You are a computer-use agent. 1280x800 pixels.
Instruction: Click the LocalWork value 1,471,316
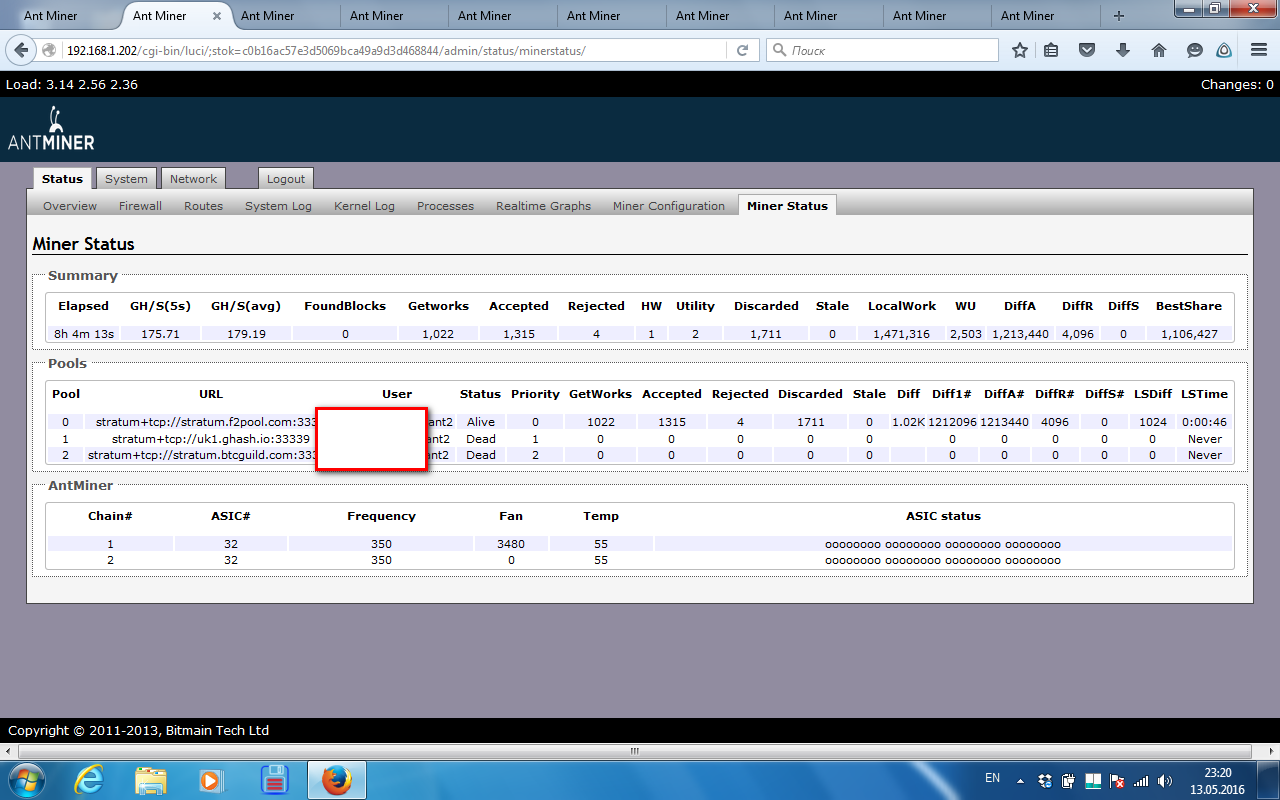[901, 334]
